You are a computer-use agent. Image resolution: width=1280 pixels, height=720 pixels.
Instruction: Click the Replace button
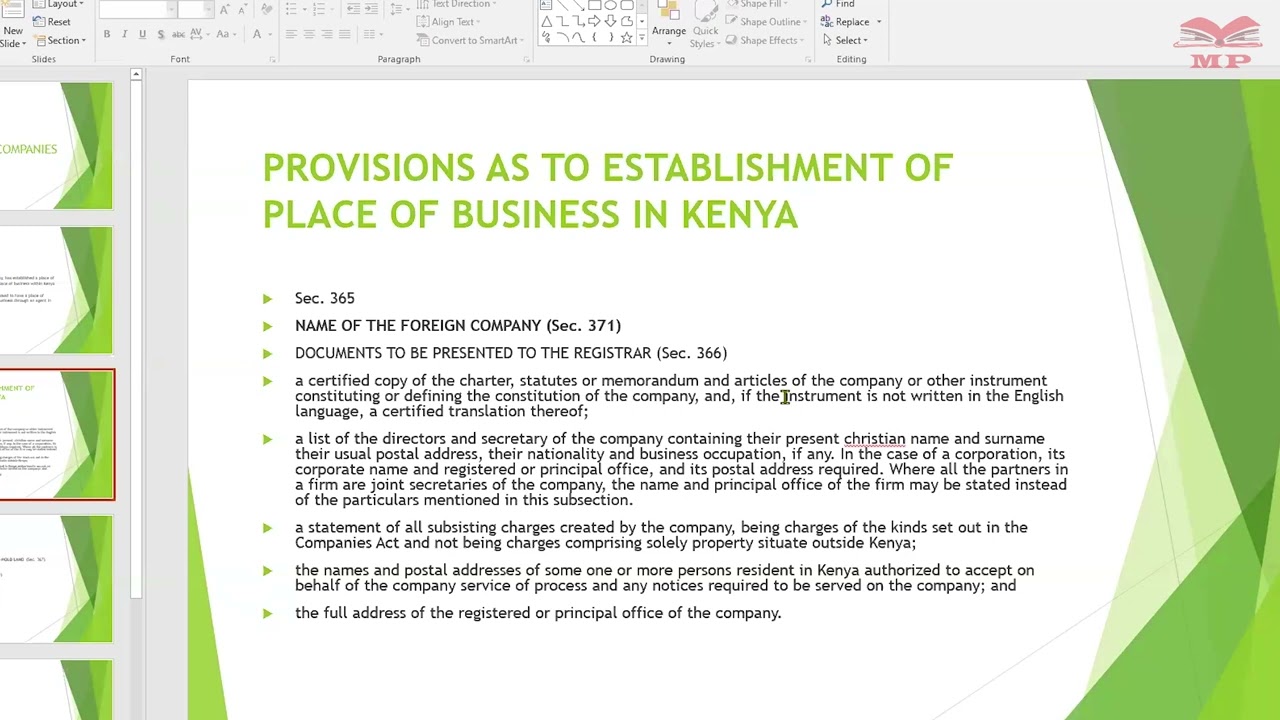pos(846,22)
